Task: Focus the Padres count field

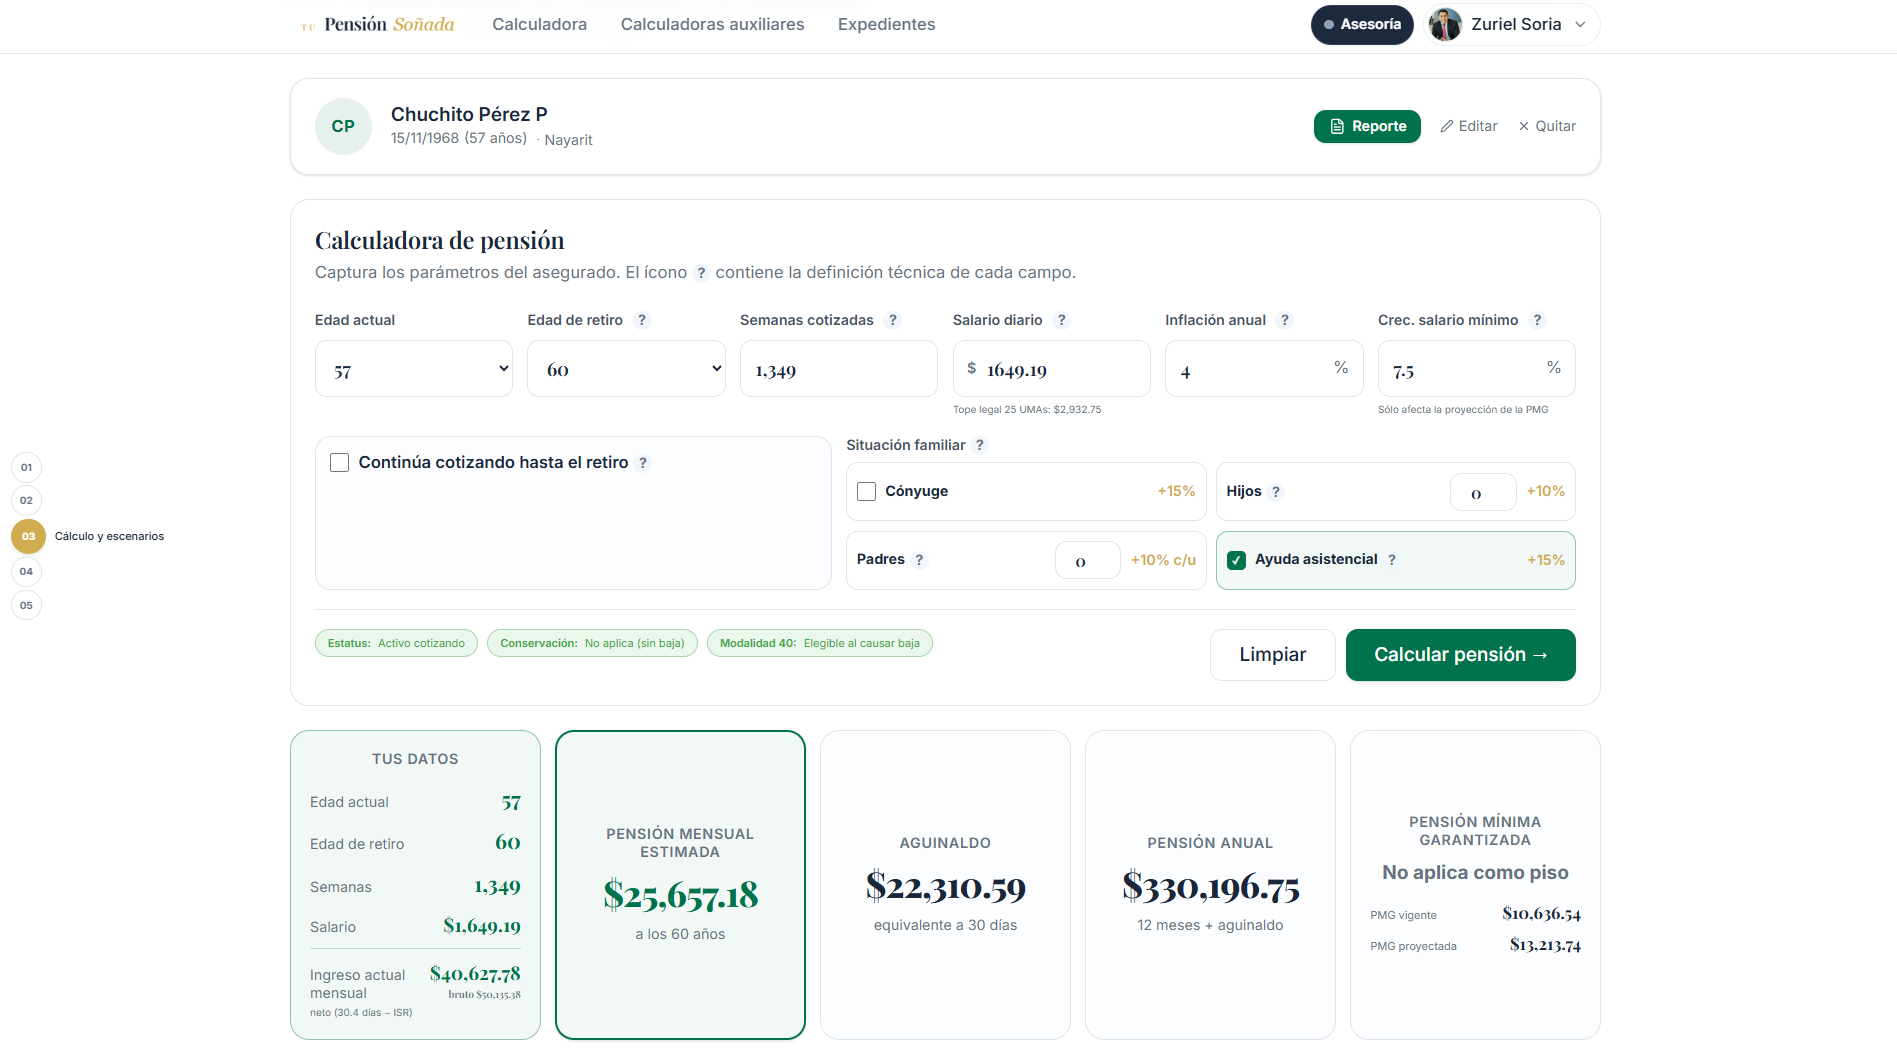Action: click(1088, 560)
